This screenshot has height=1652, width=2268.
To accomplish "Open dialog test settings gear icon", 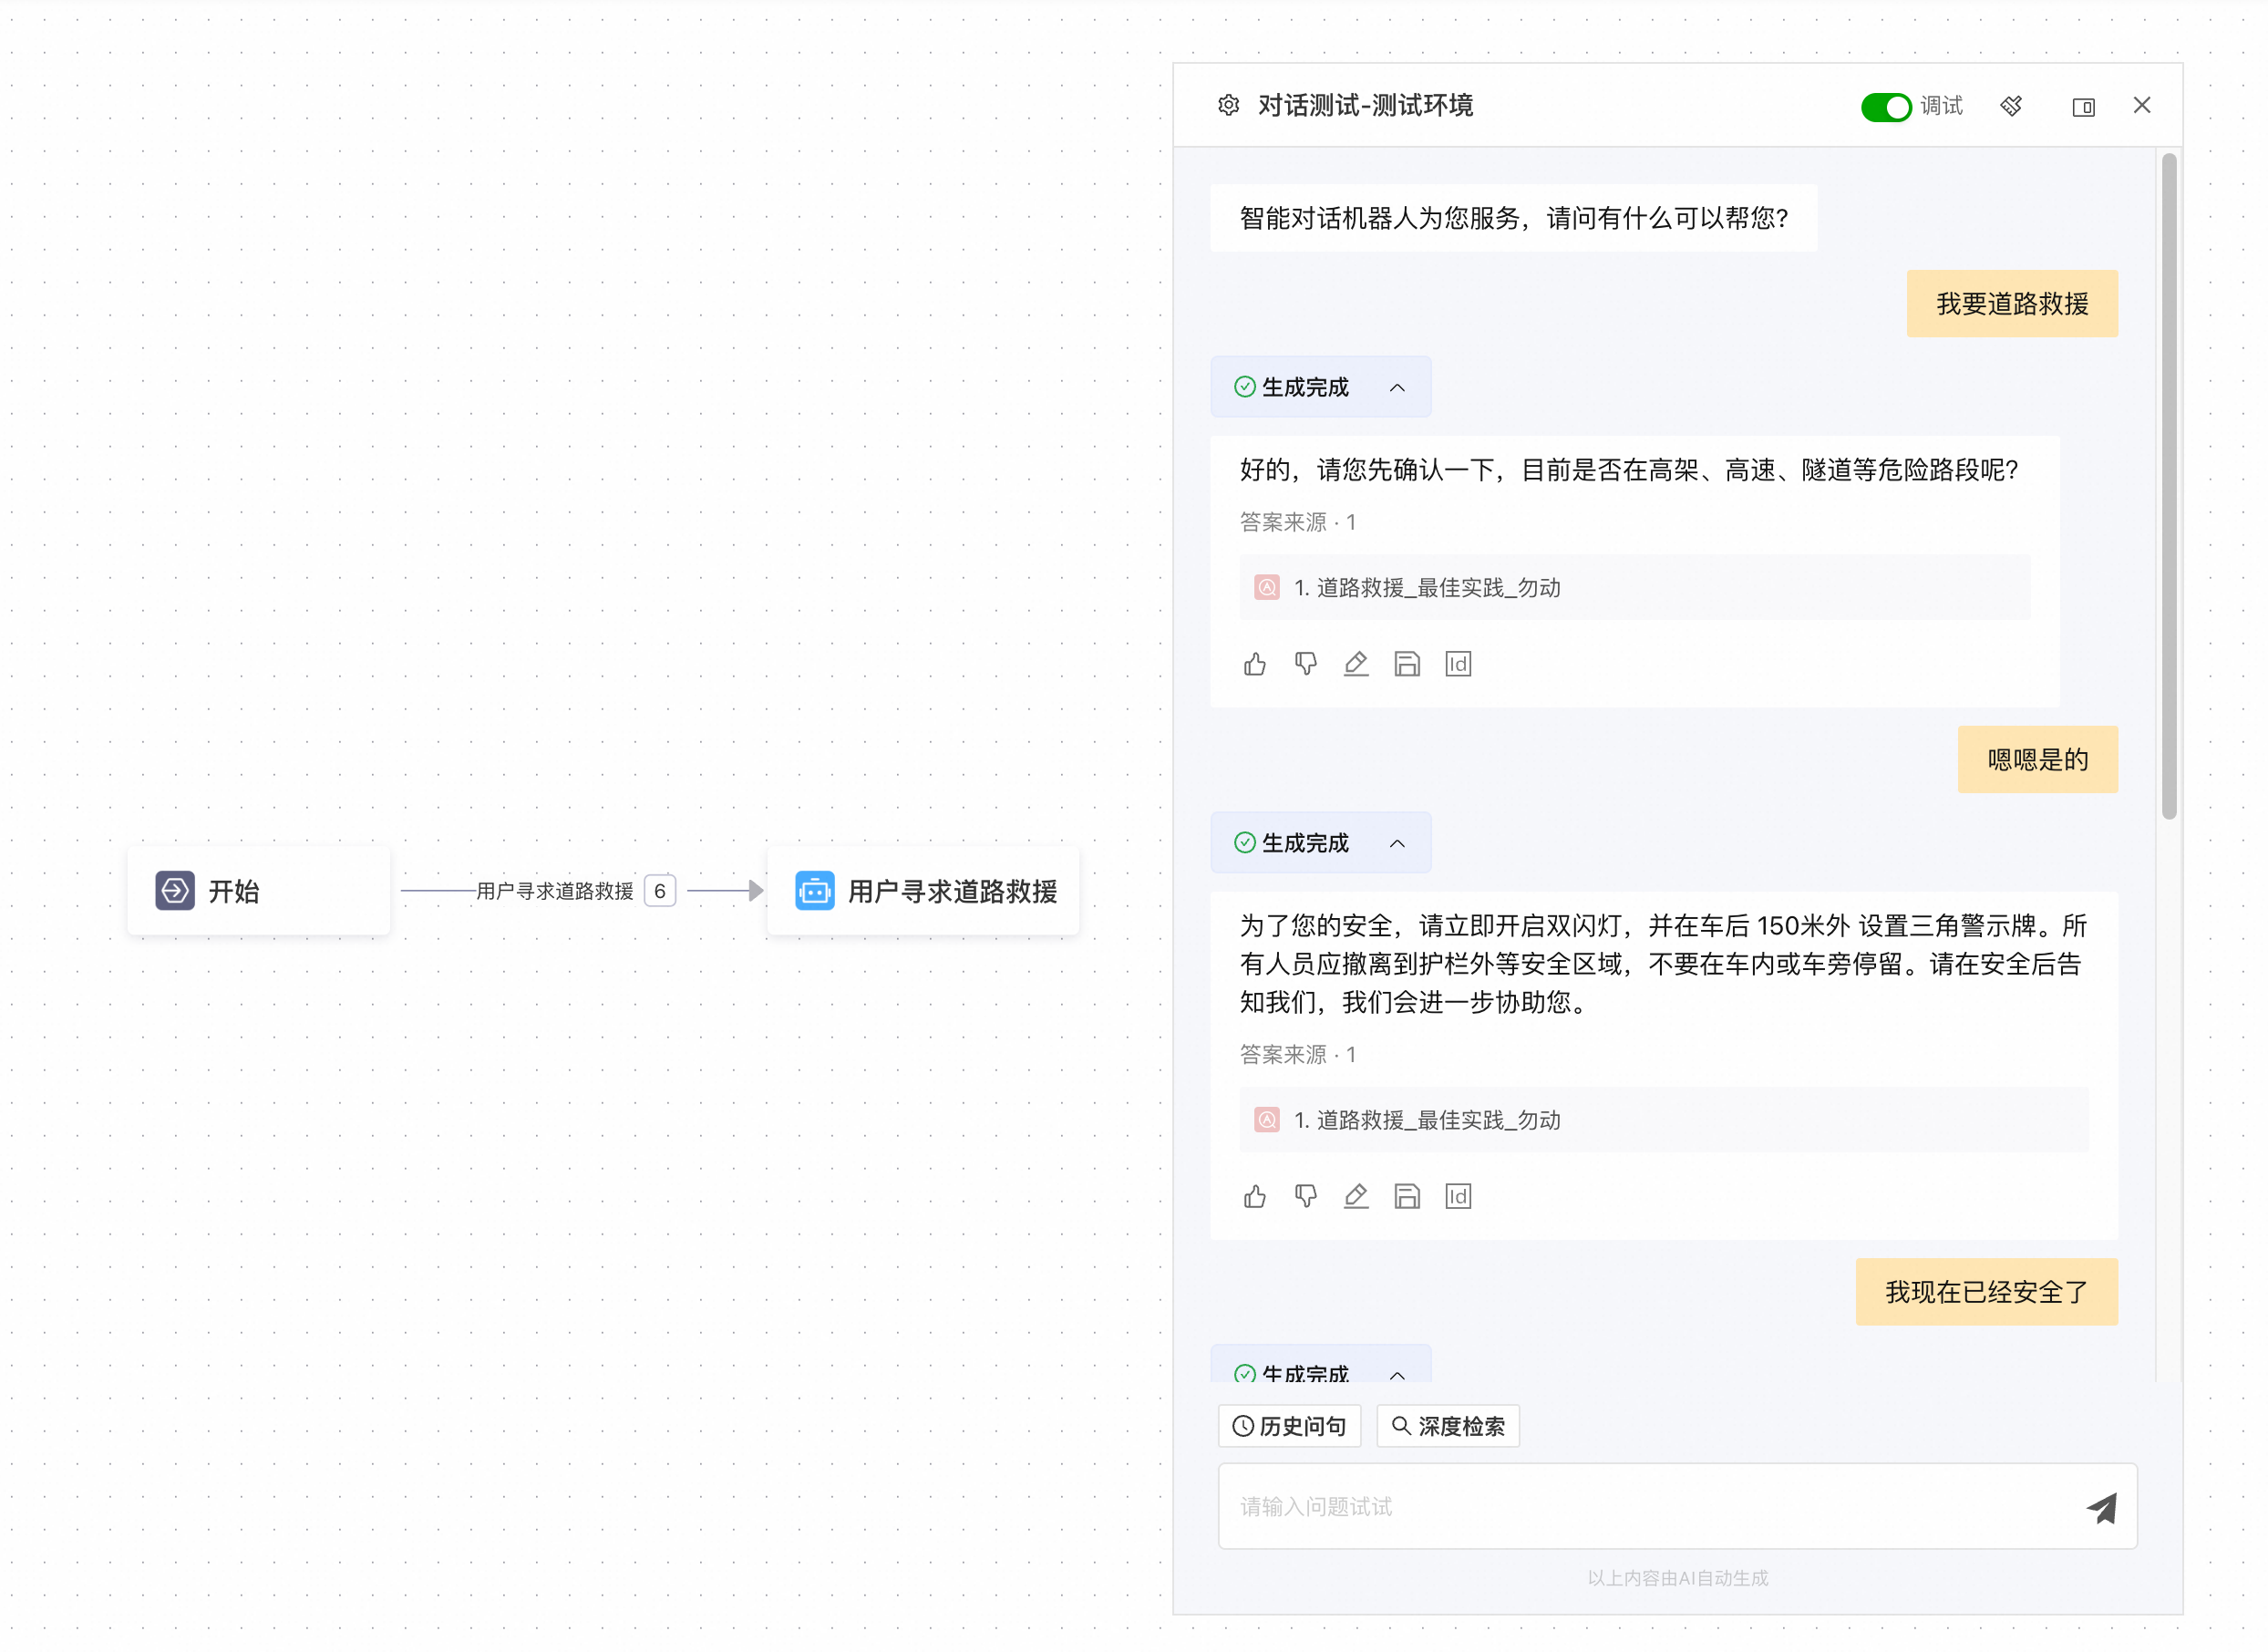I will coord(1228,105).
